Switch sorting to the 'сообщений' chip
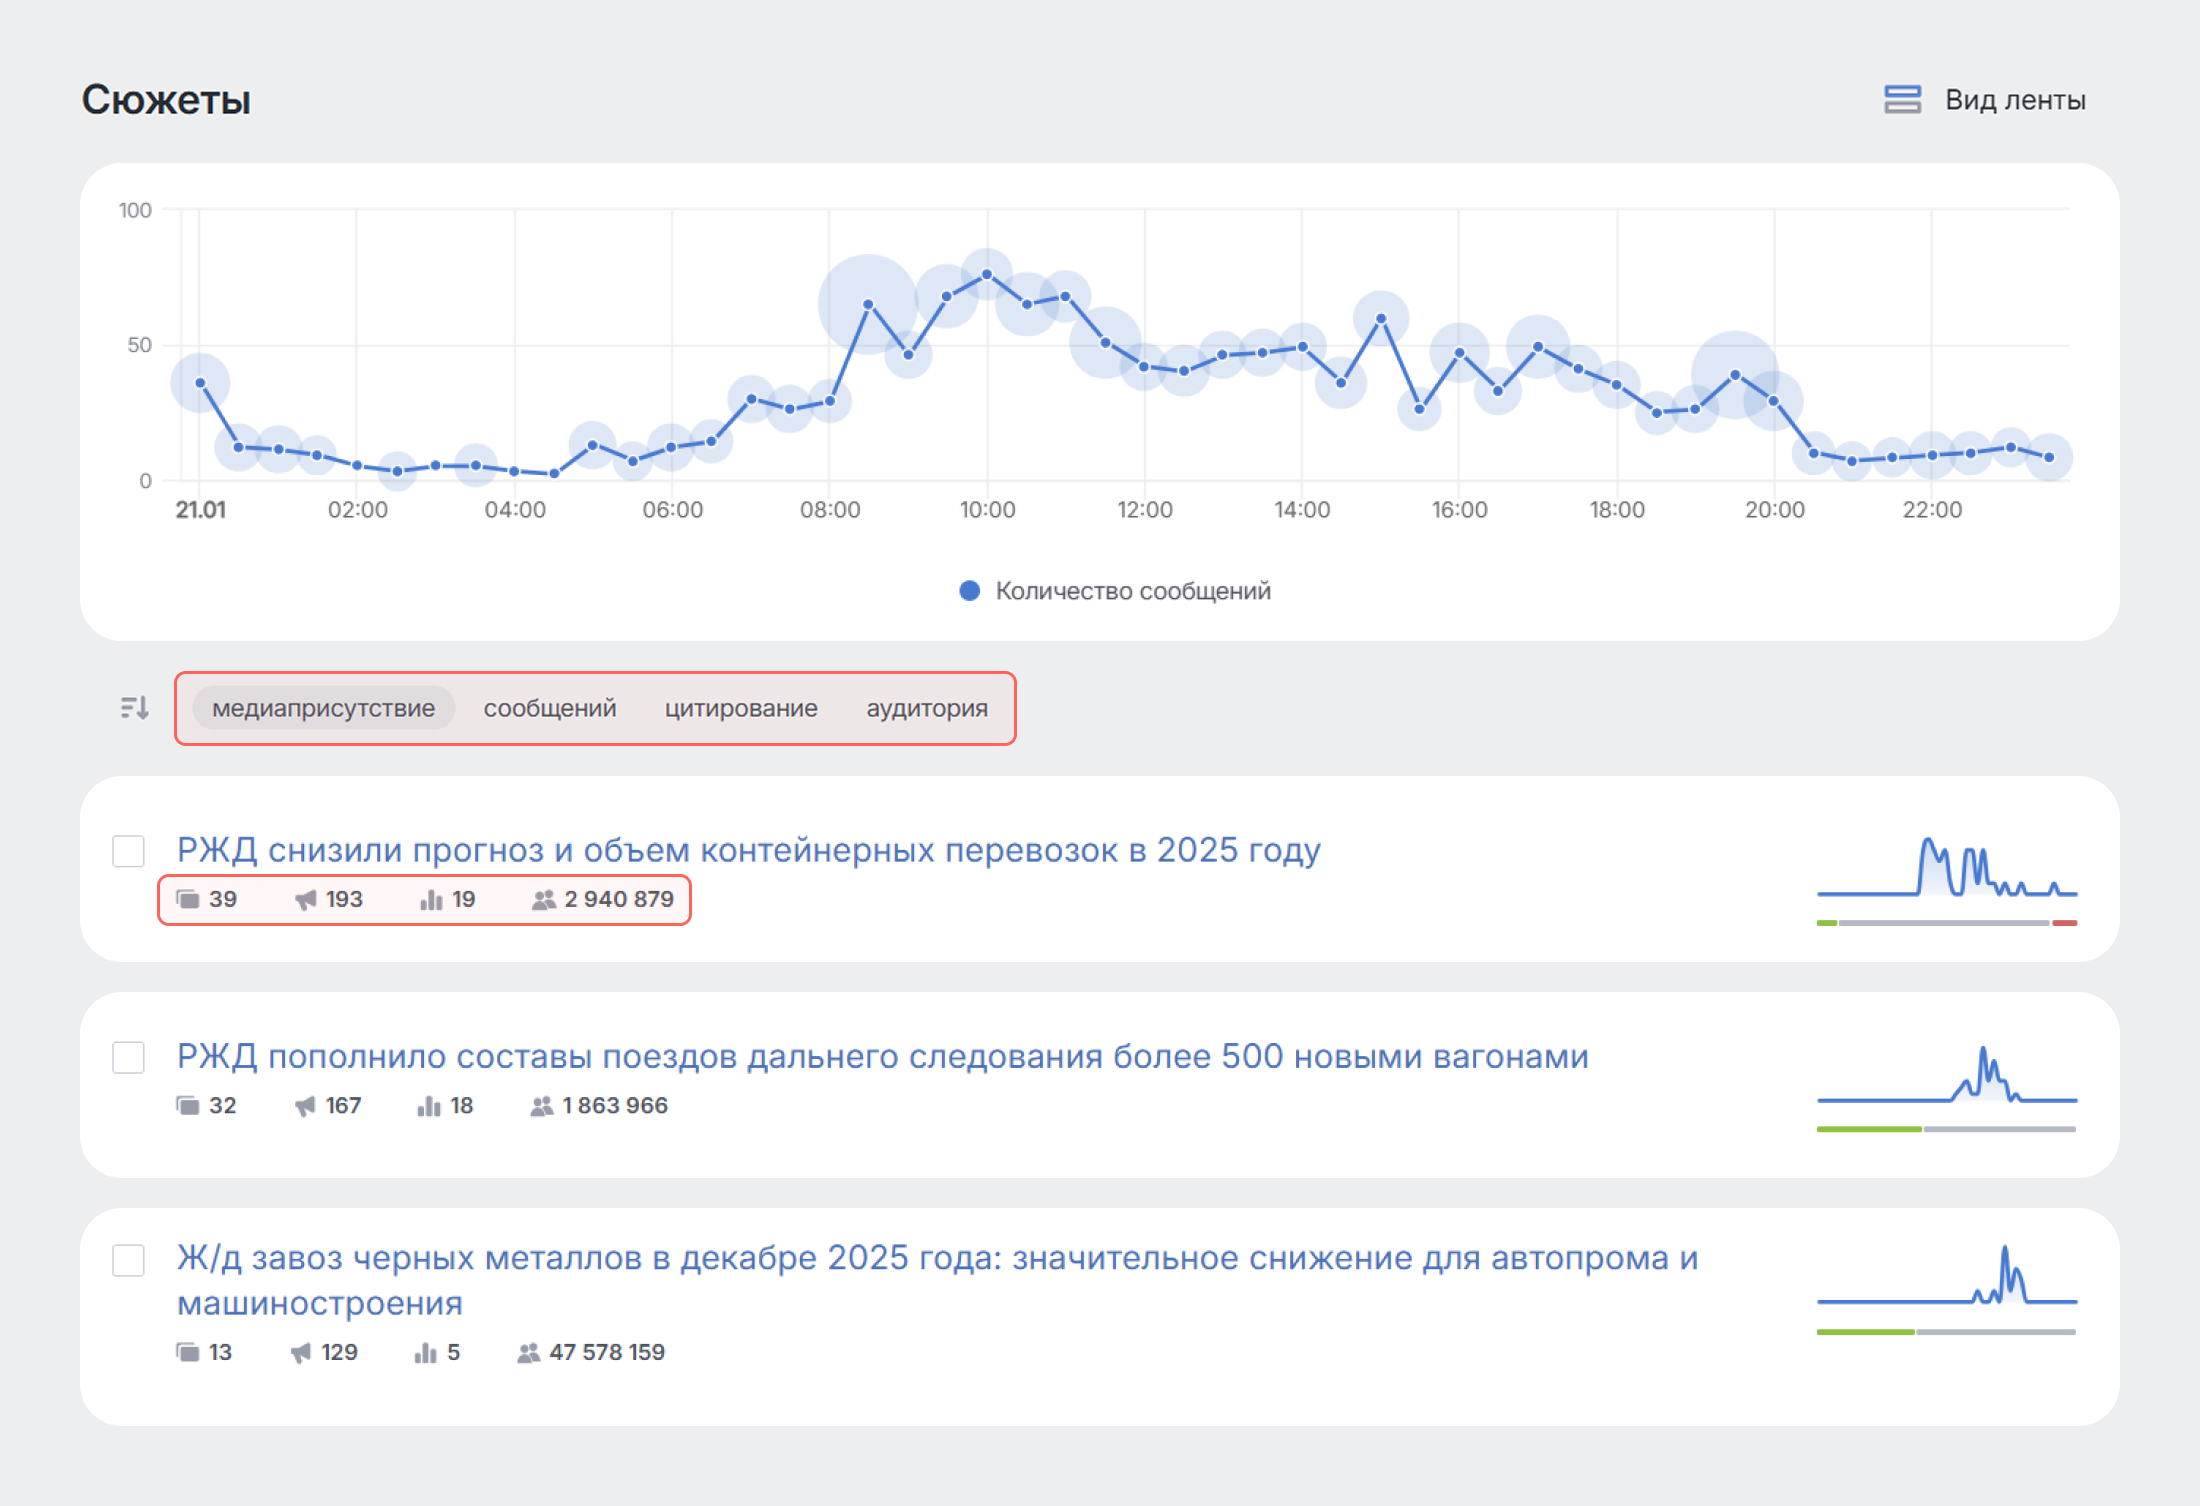 point(549,708)
